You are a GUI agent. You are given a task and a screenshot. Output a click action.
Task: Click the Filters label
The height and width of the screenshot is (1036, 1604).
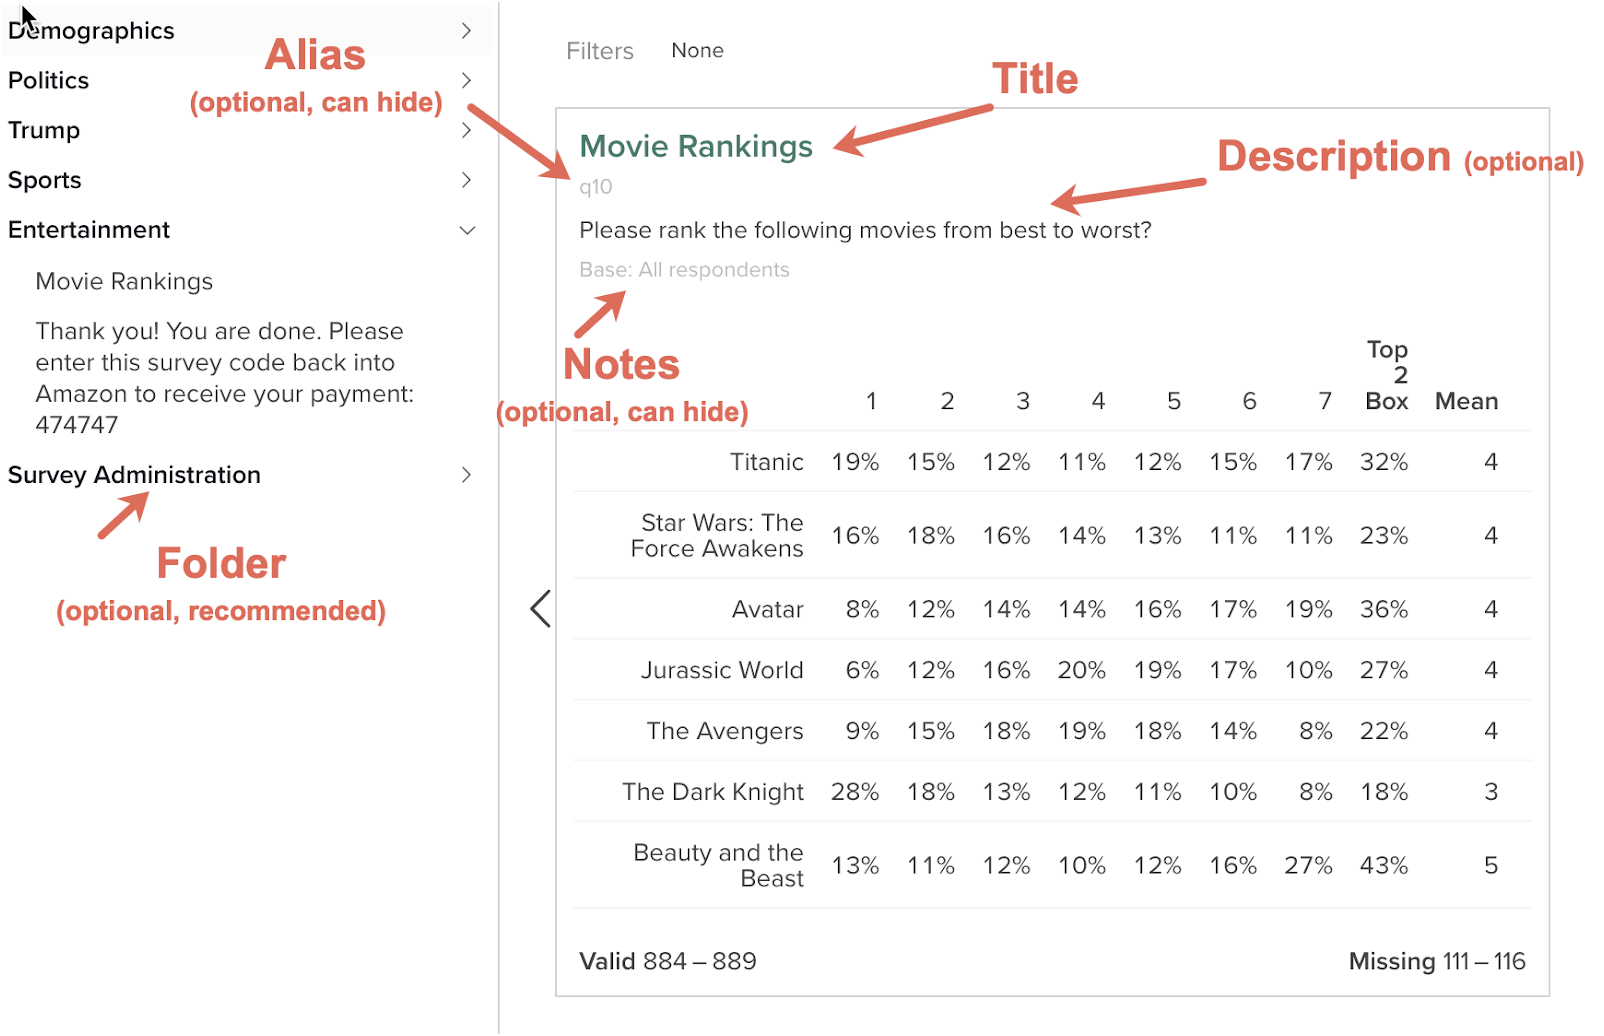[x=600, y=51]
